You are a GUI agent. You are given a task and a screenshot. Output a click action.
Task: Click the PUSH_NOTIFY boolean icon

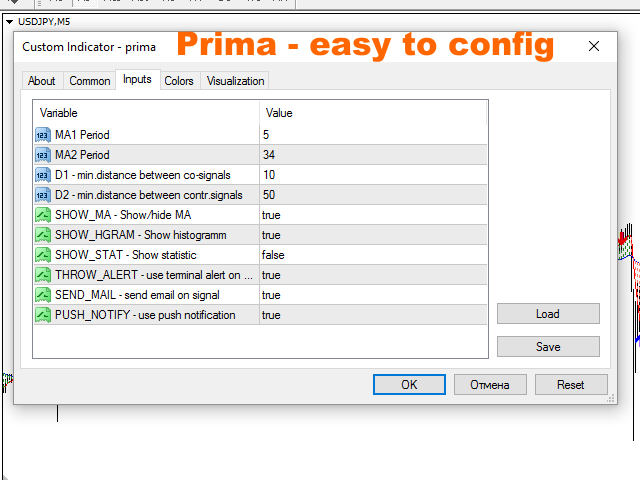(x=43, y=315)
